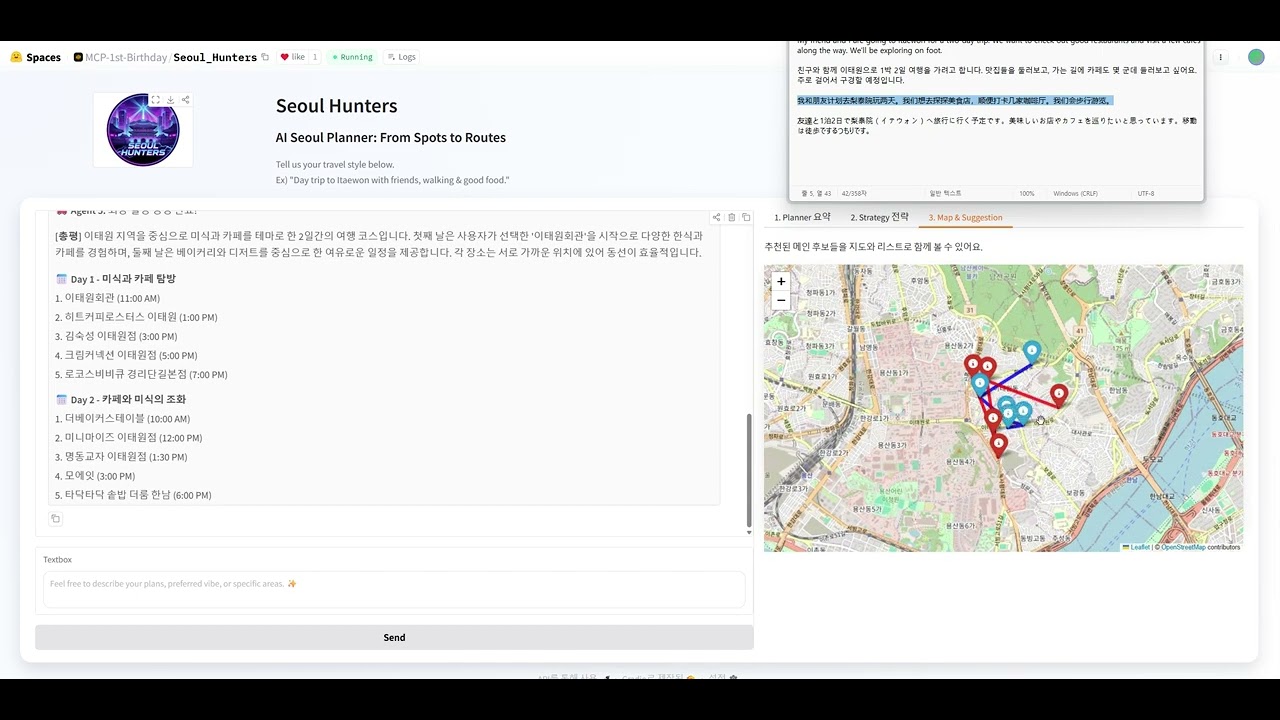1280x720 pixels.
Task: Zoom out on the map
Action: tap(781, 300)
